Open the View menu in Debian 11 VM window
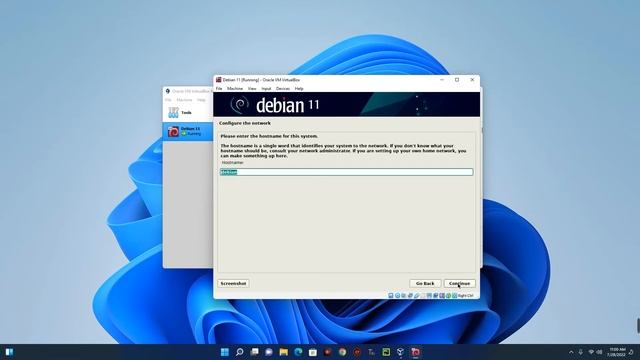Viewport: 640px width, 360px height. pyautogui.click(x=252, y=89)
